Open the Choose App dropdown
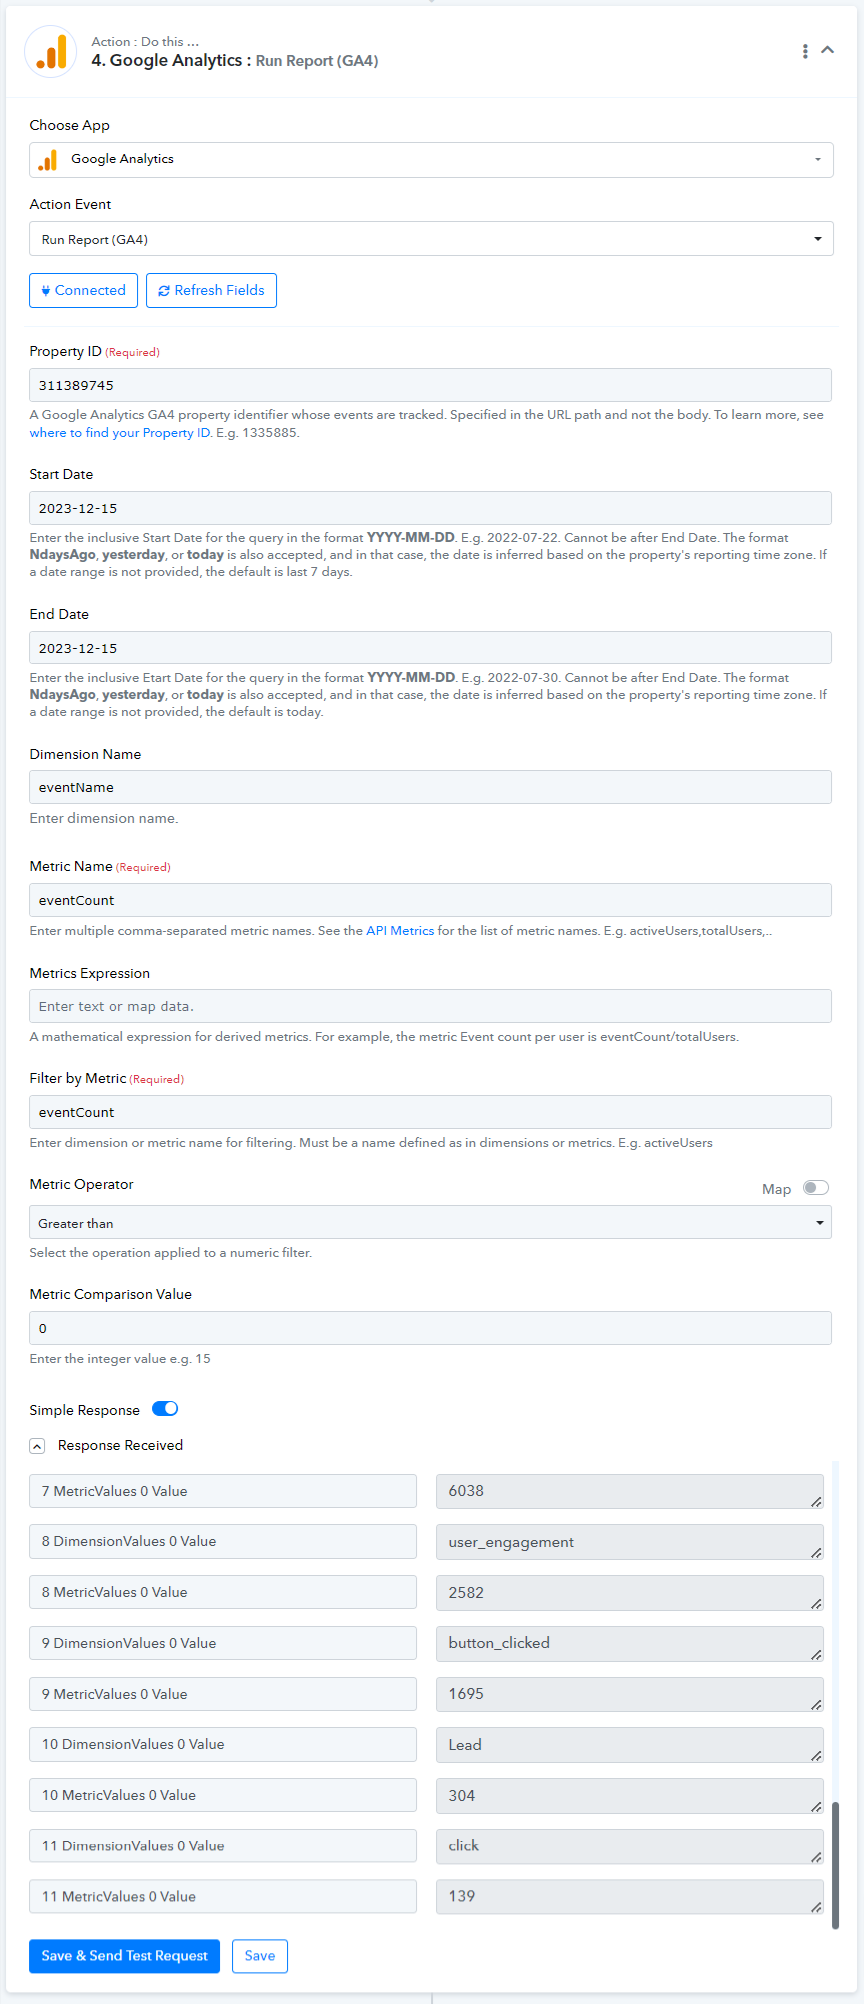 tap(431, 160)
